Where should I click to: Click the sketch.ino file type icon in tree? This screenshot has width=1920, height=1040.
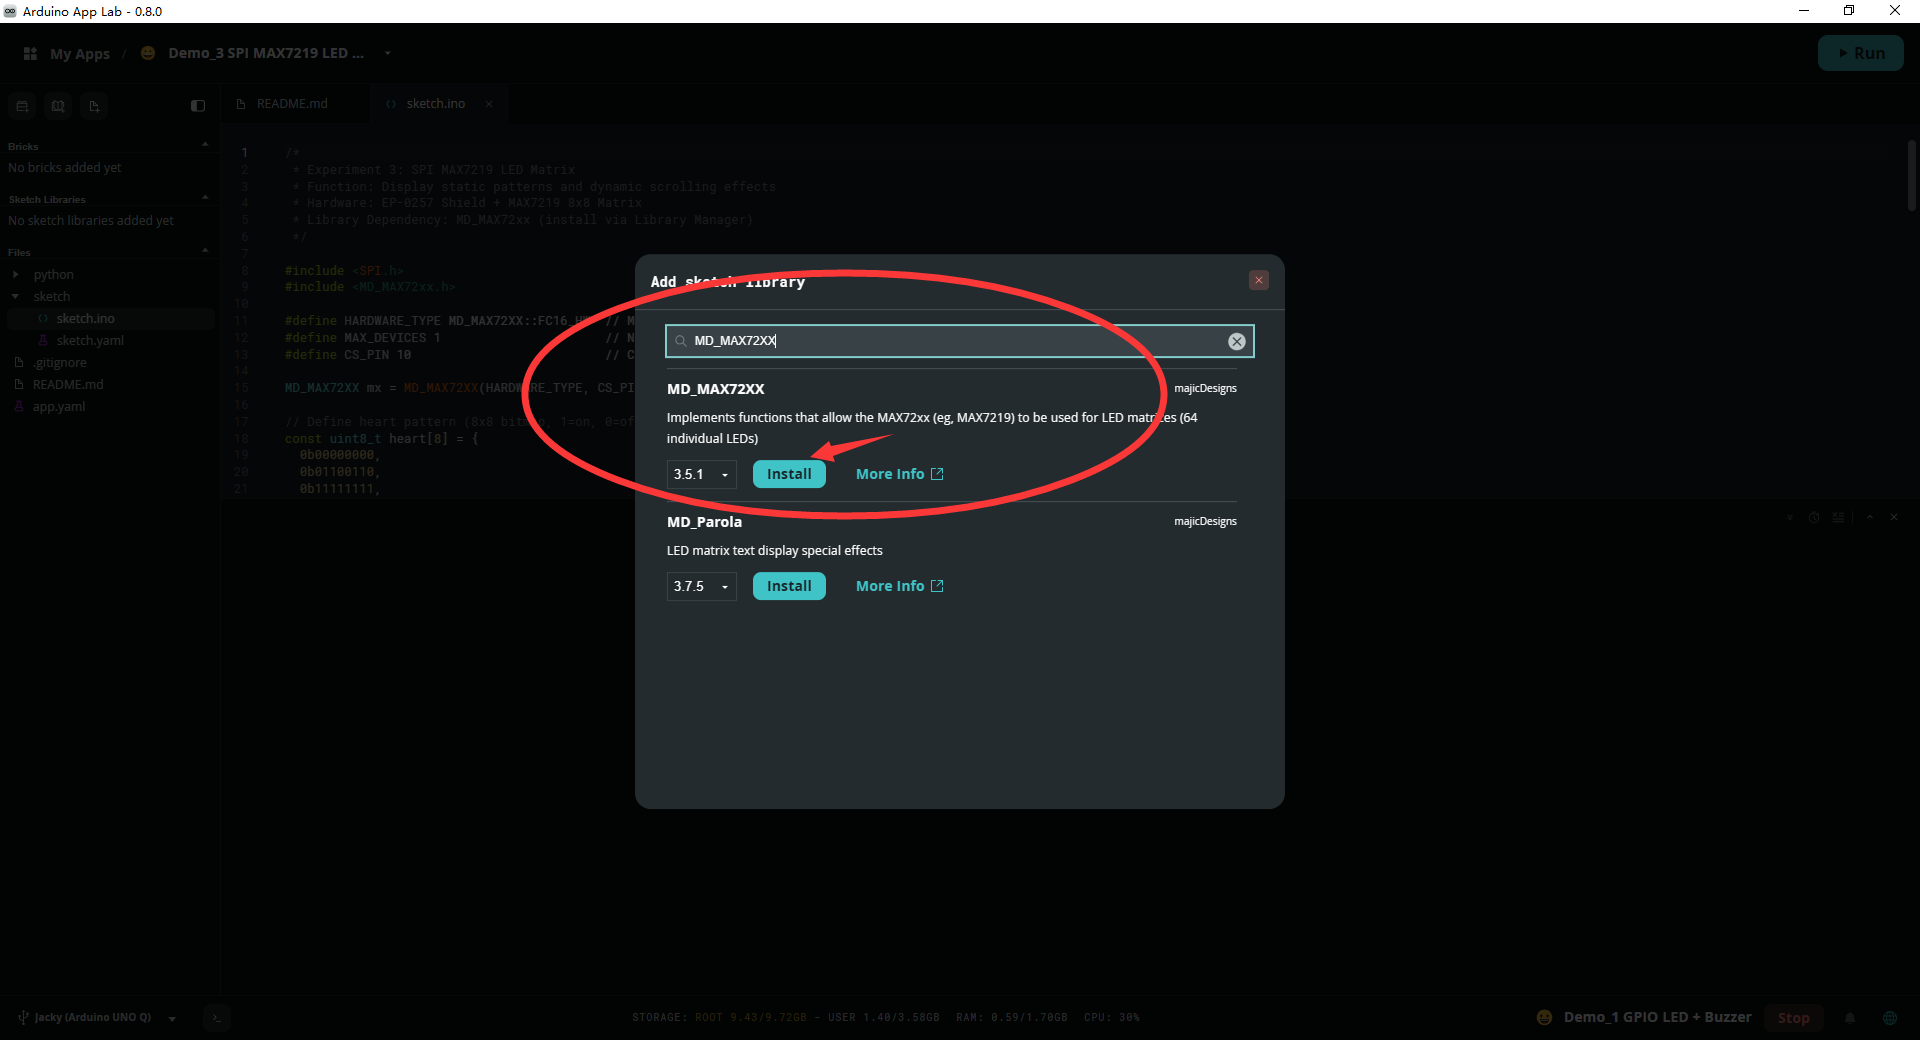[x=43, y=318]
